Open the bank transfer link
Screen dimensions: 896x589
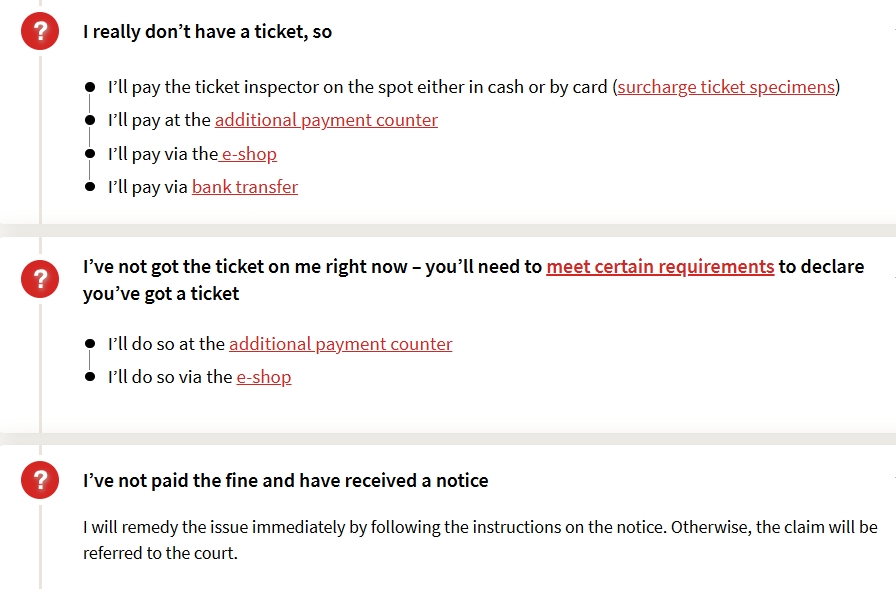[245, 187]
